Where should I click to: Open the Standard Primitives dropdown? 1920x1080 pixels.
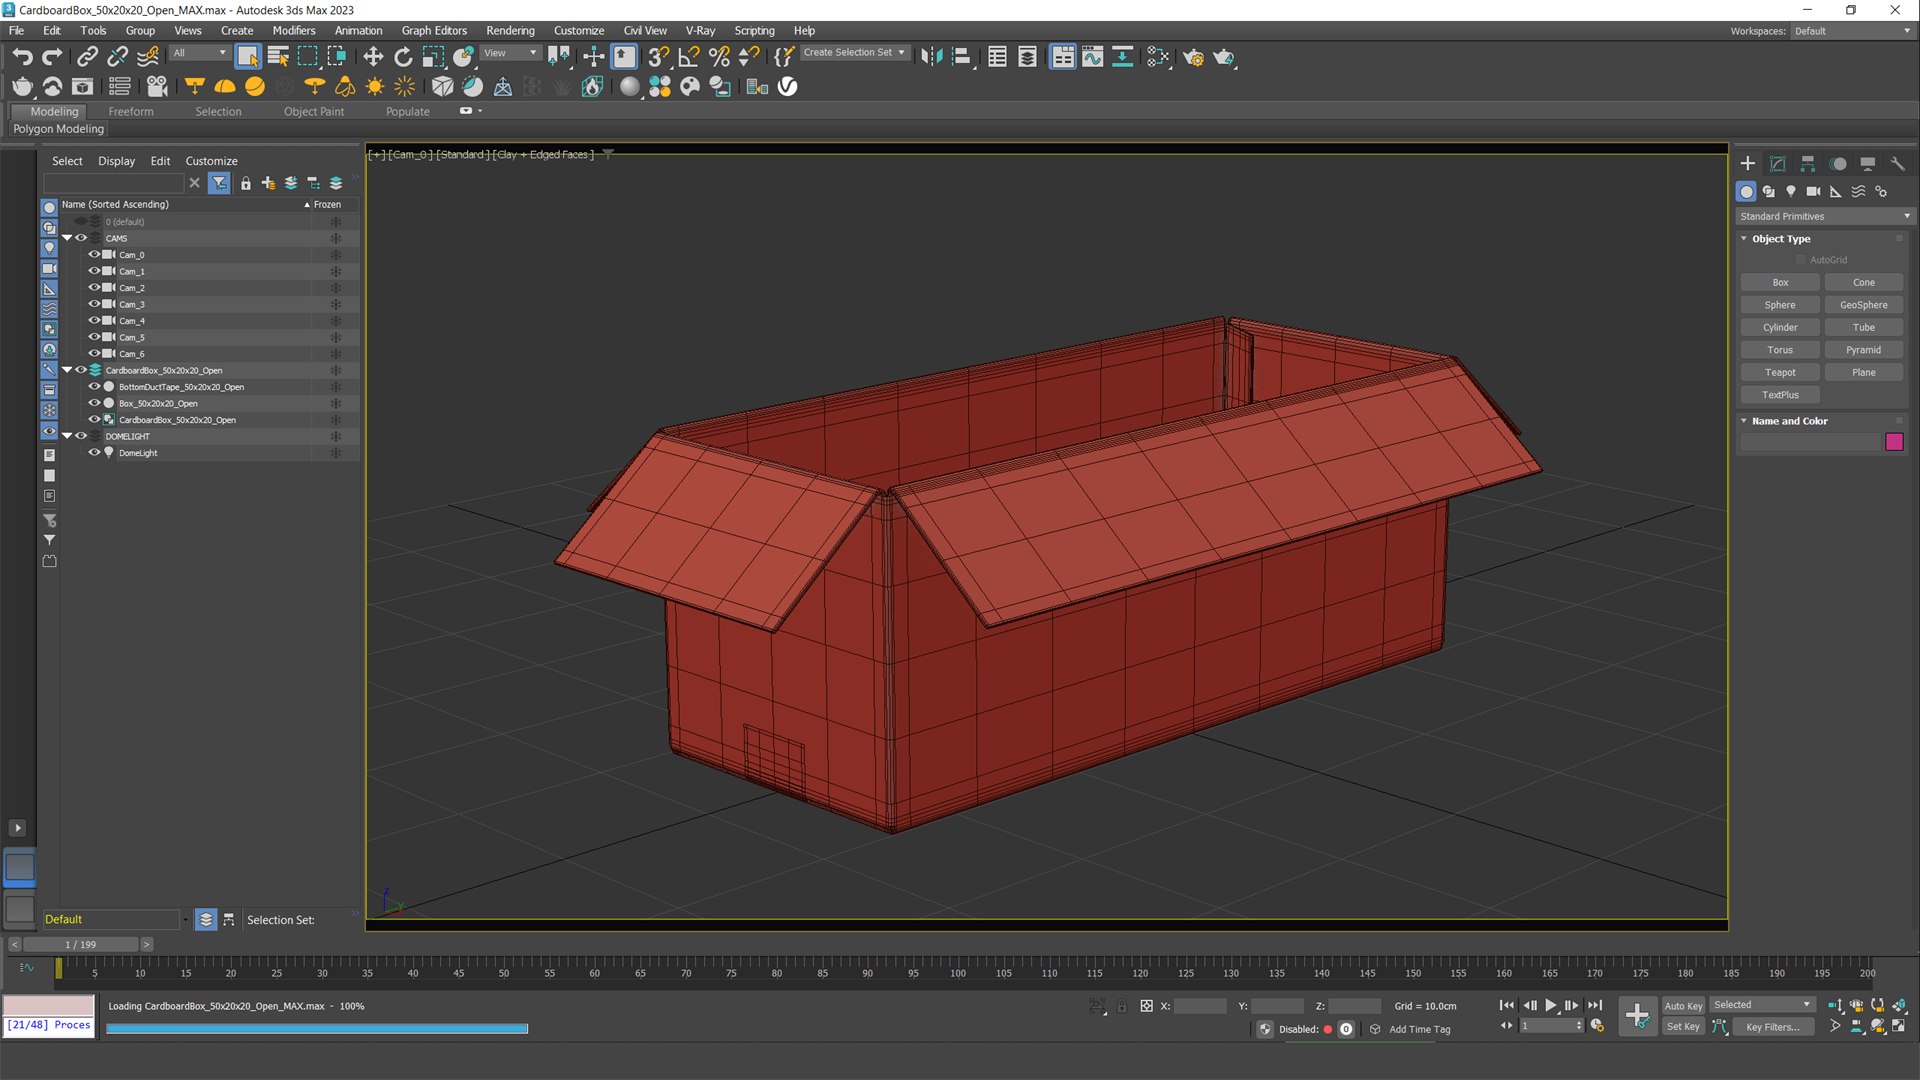[x=1824, y=216]
